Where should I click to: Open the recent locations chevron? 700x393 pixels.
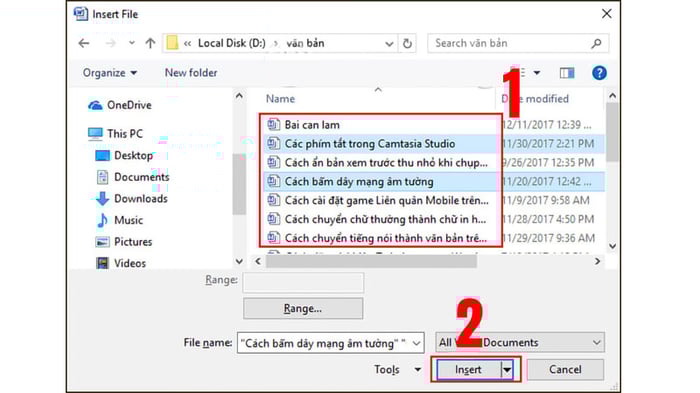(131, 43)
